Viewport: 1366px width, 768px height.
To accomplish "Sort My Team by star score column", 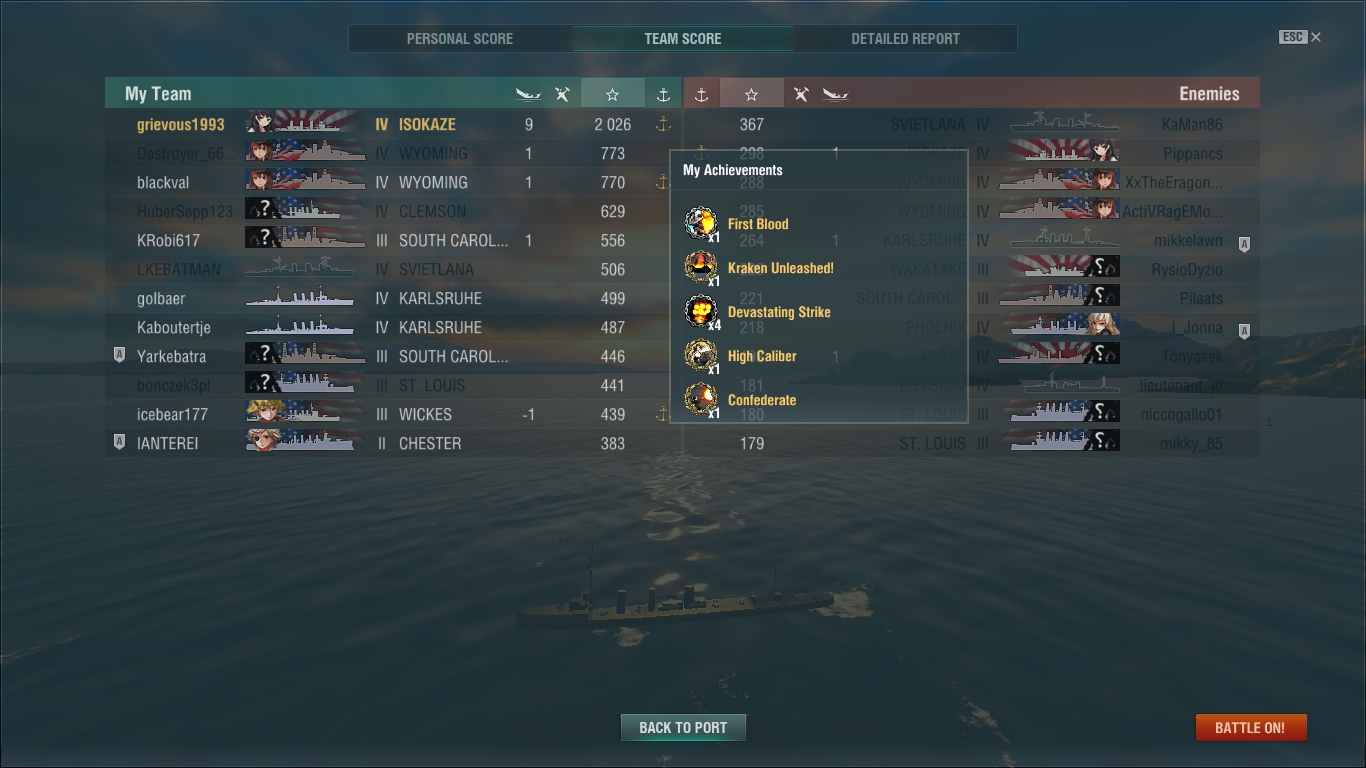I will [612, 94].
